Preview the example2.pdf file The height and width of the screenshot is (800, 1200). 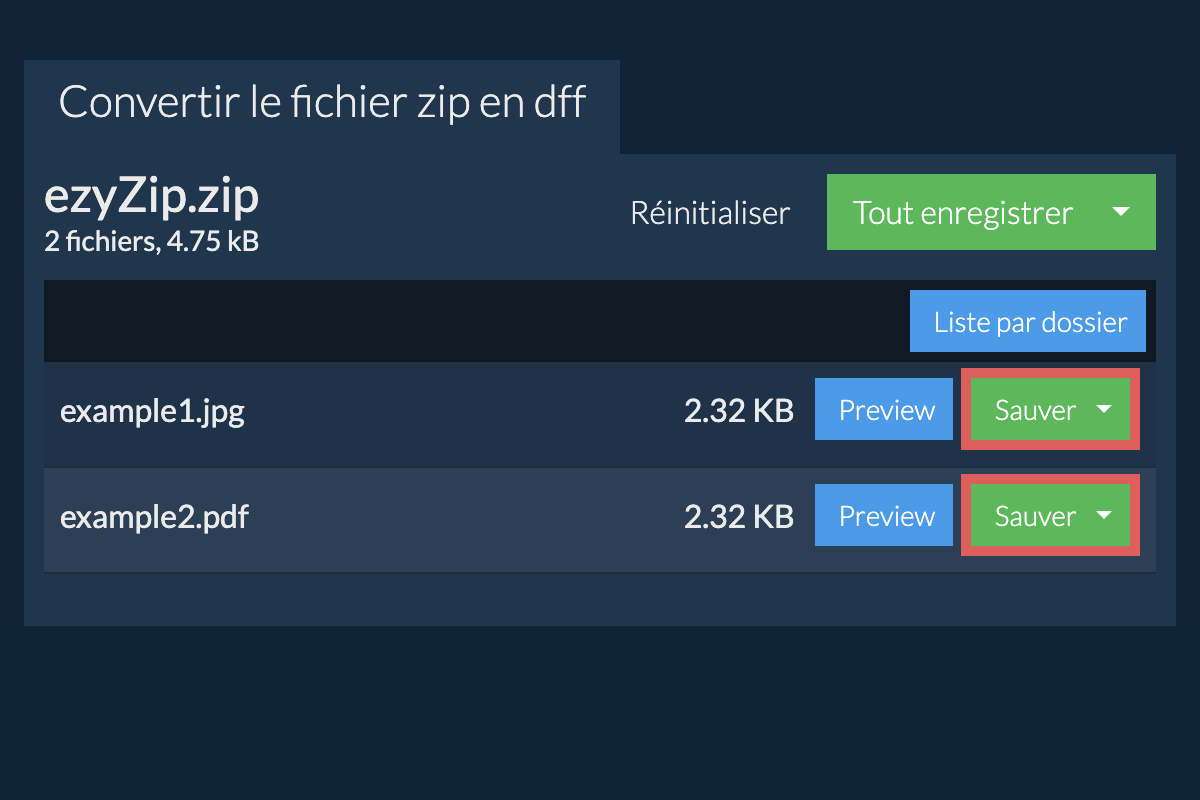pyautogui.click(x=884, y=516)
